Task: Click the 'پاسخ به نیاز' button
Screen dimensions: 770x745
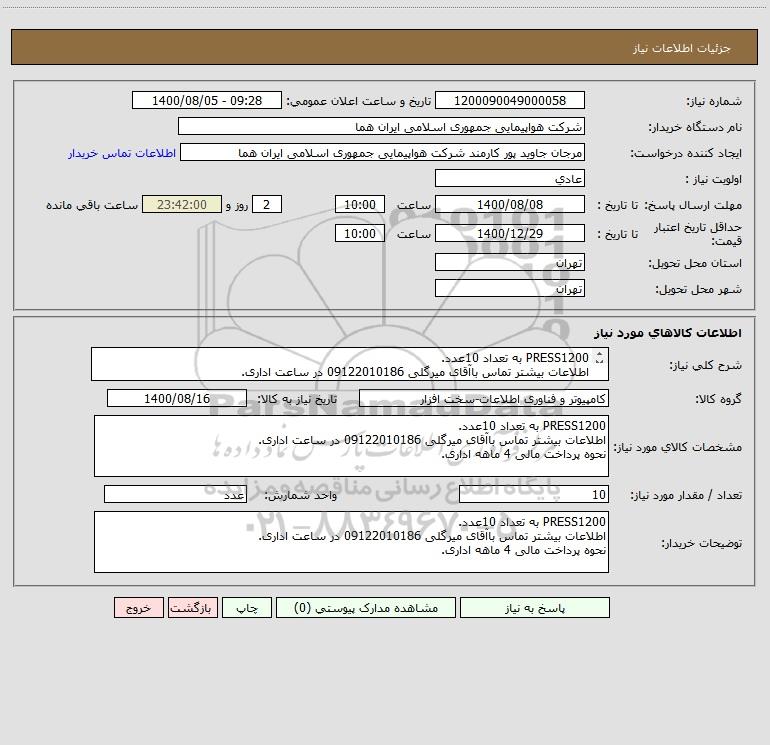Action: (x=535, y=607)
